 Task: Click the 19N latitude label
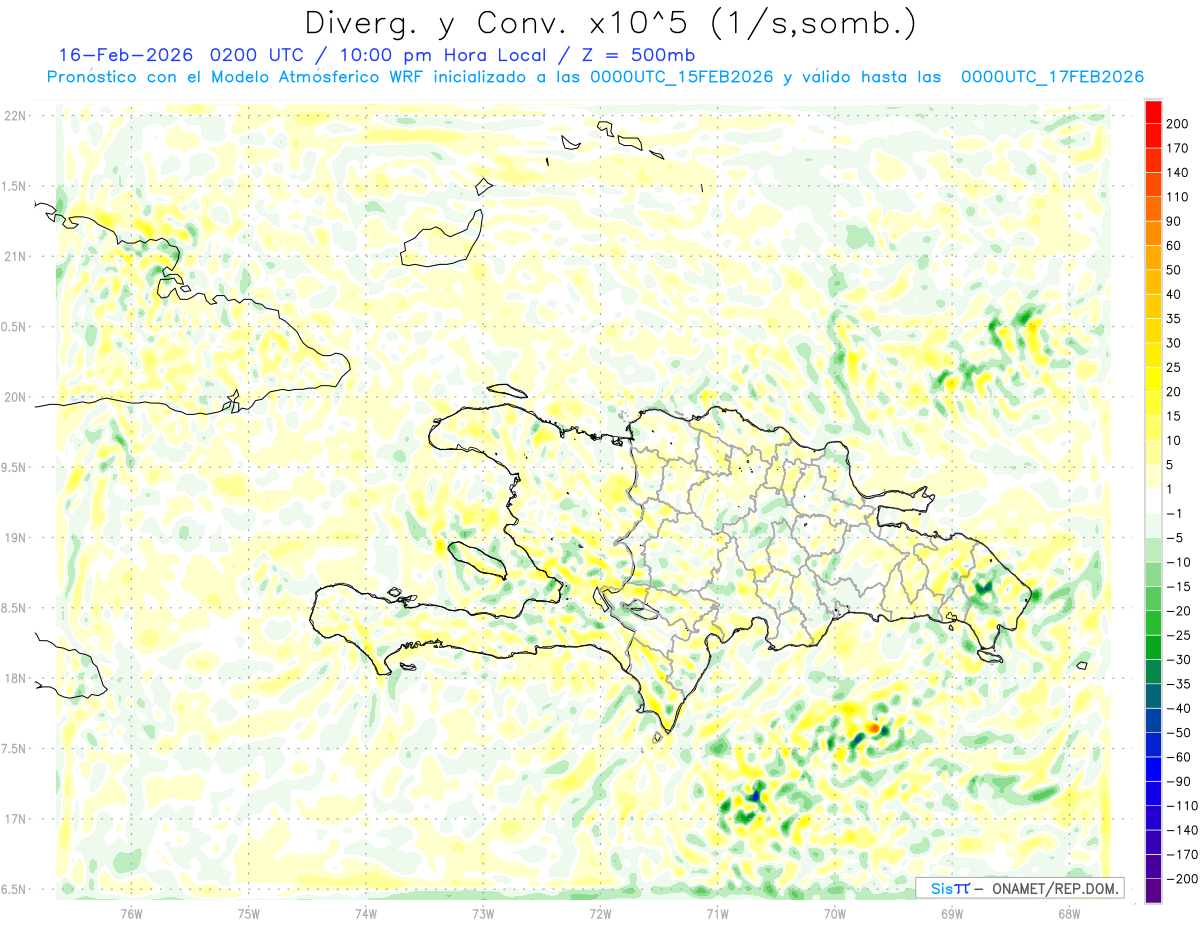pos(14,537)
